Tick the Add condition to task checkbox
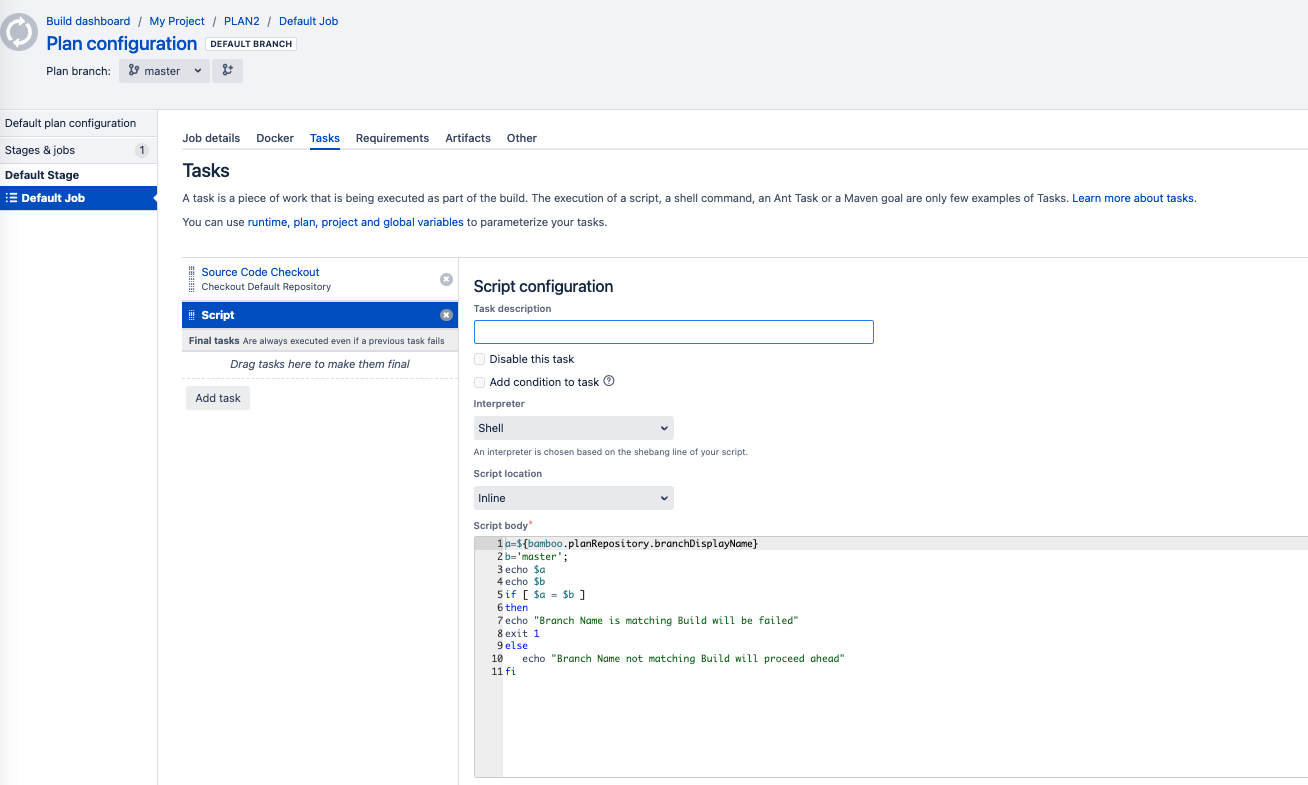 [x=480, y=382]
